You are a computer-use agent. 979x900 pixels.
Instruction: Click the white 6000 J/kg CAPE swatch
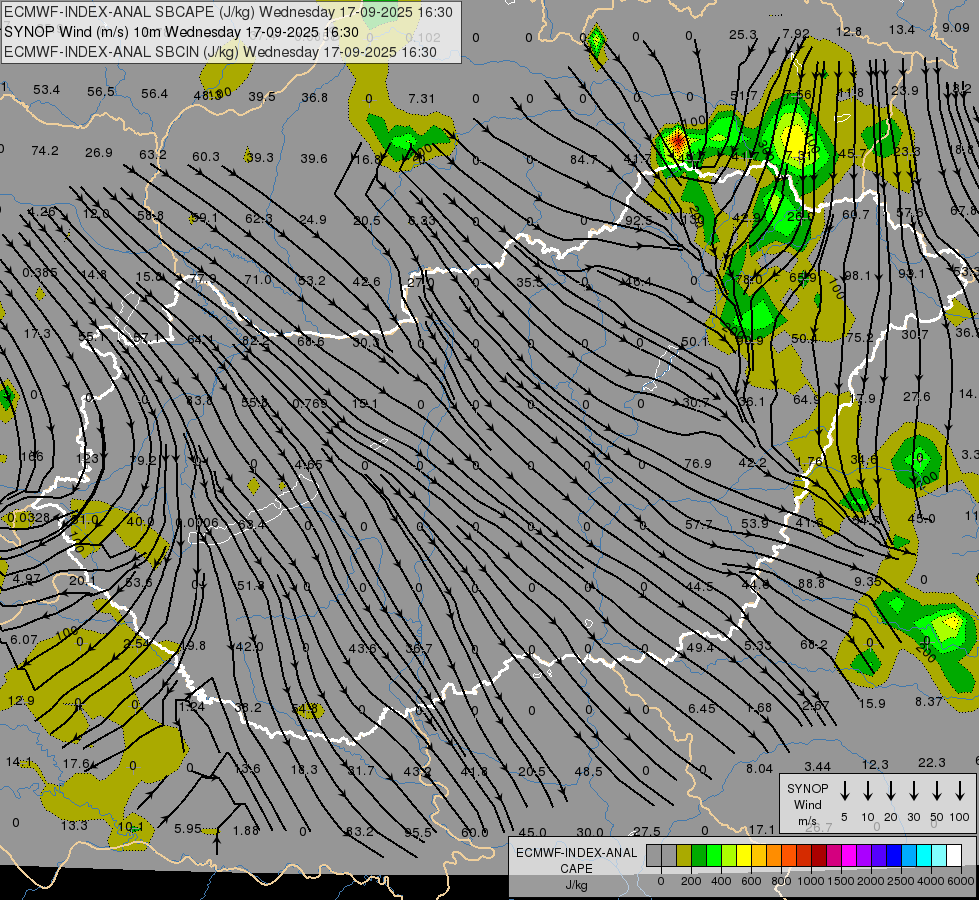[x=954, y=855]
